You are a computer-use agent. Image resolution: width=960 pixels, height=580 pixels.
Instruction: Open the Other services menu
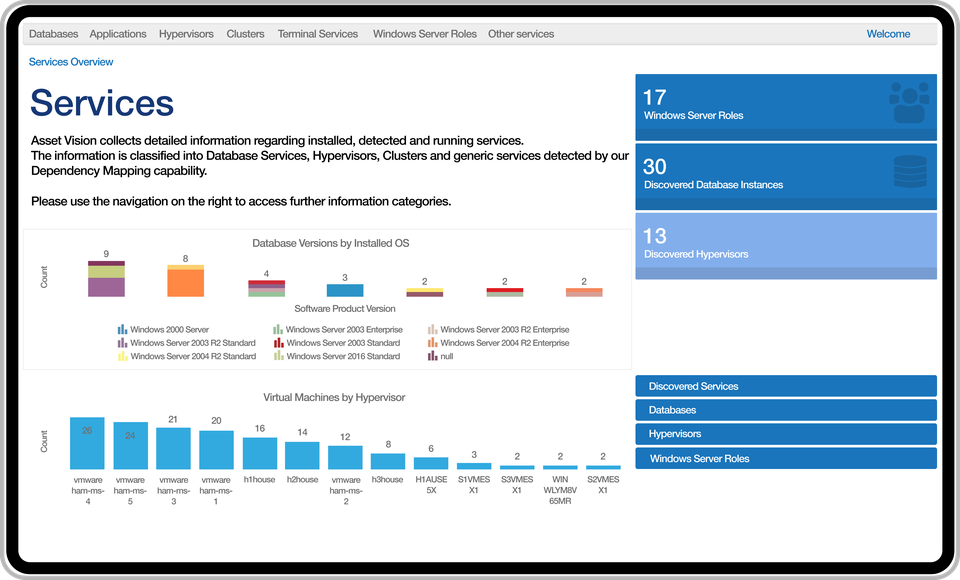521,34
